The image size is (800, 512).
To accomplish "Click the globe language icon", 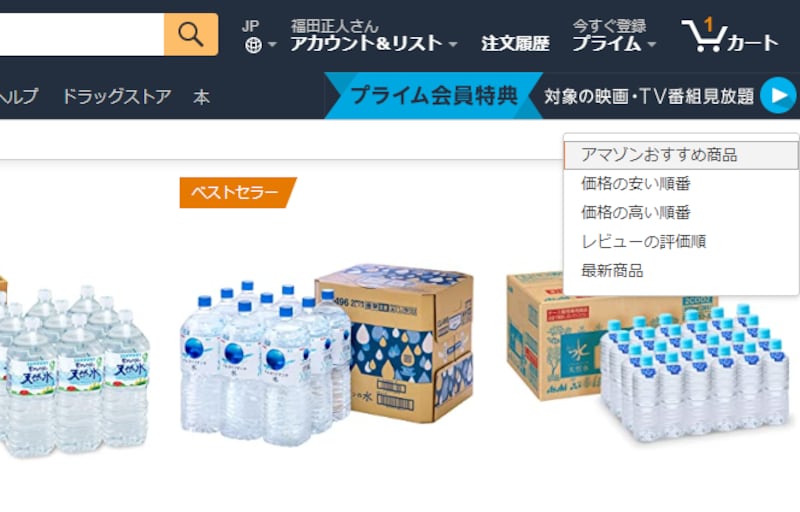I will coord(254,45).
